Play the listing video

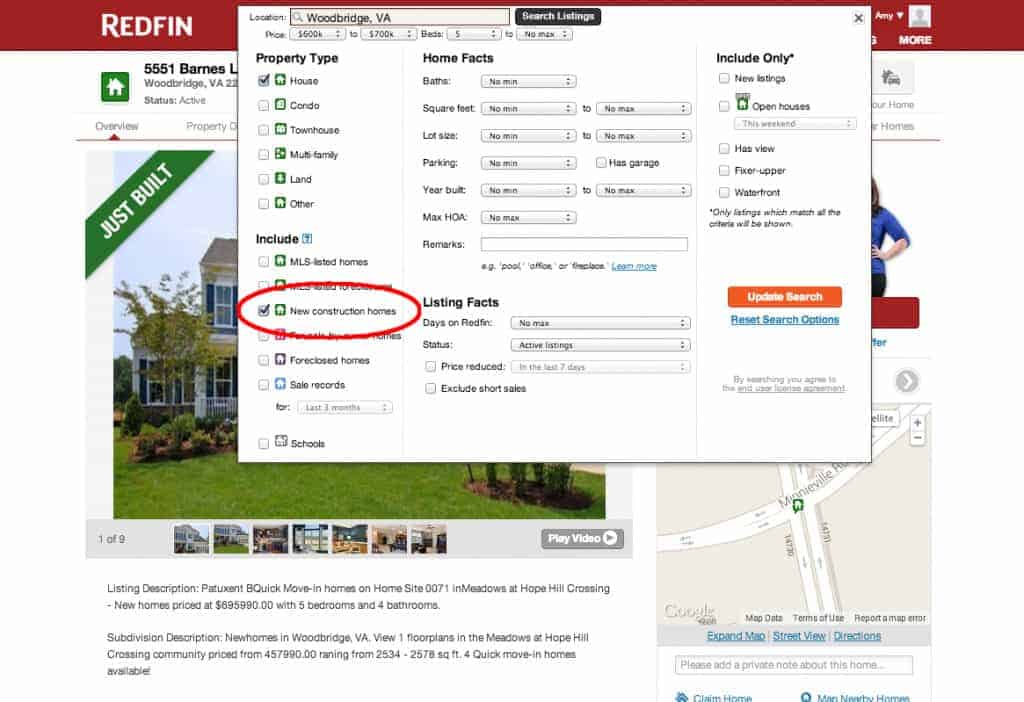coord(582,539)
